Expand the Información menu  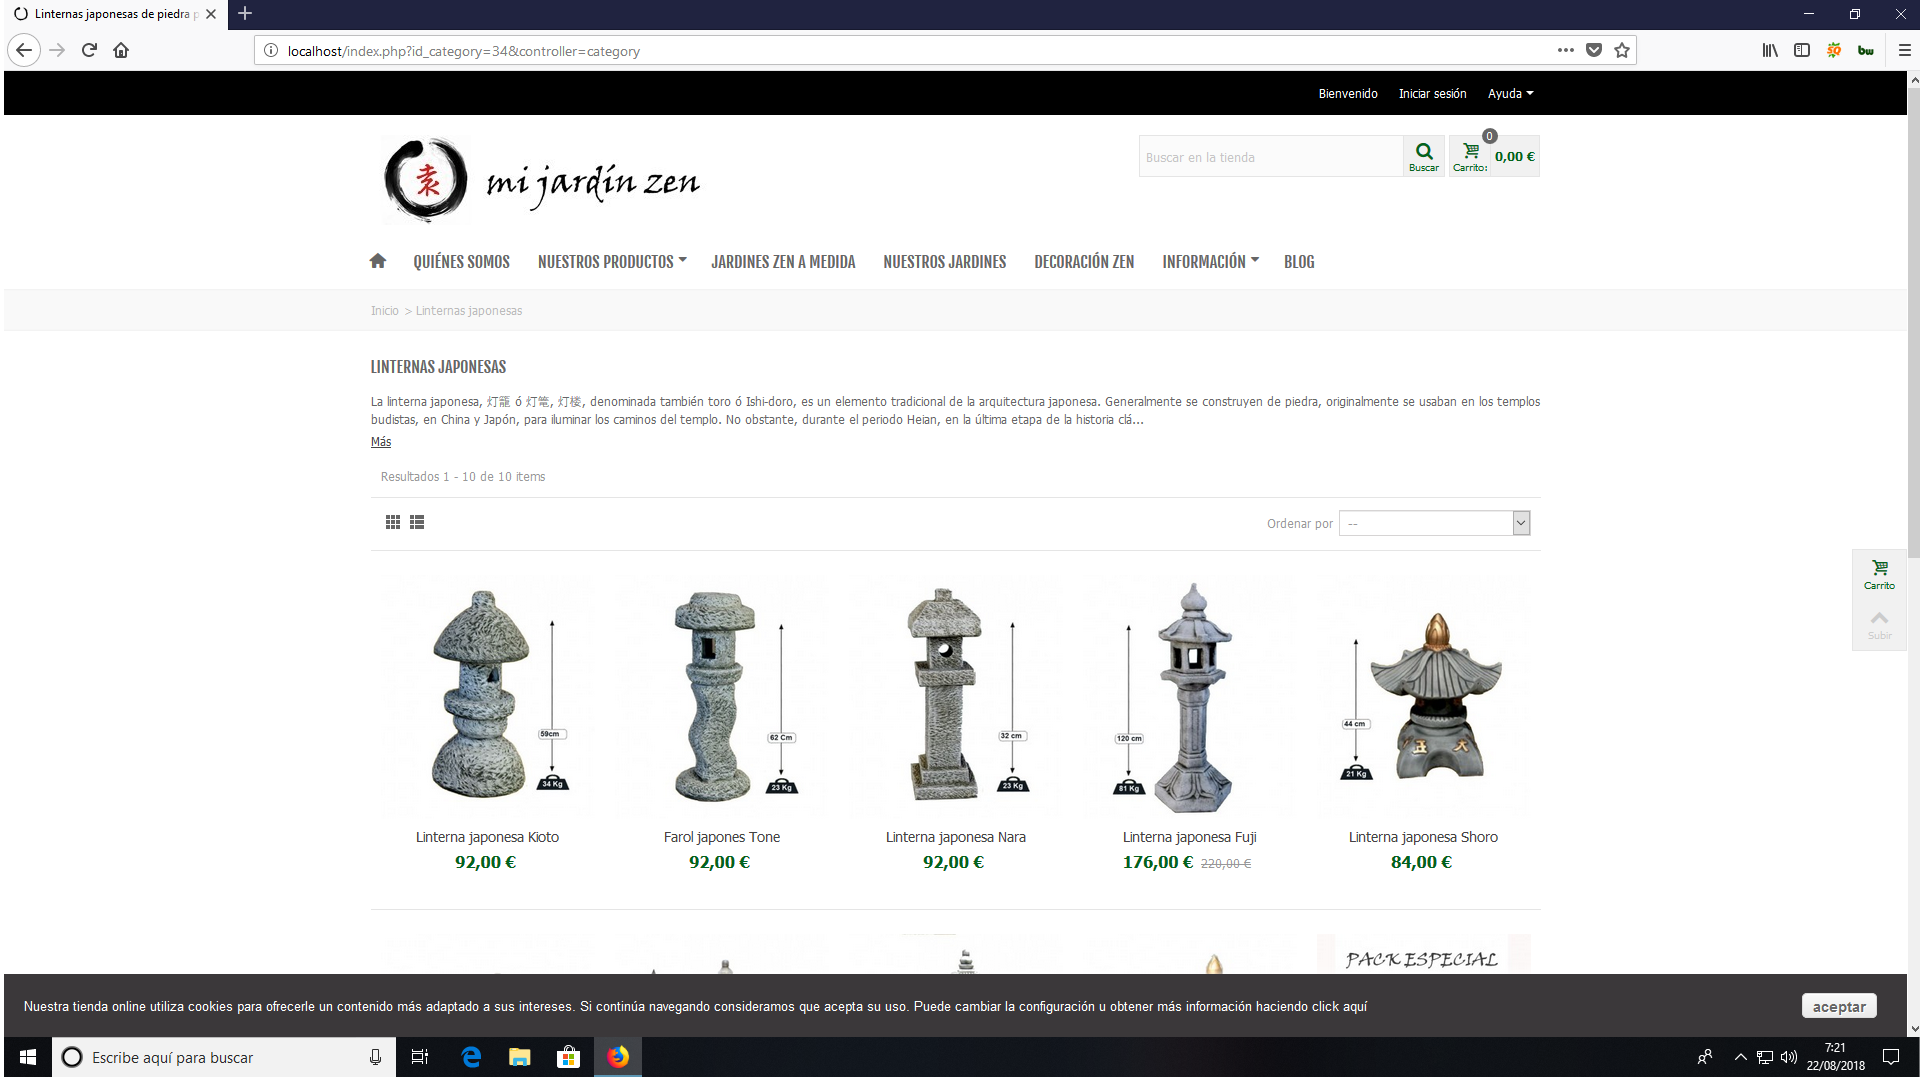1209,262
